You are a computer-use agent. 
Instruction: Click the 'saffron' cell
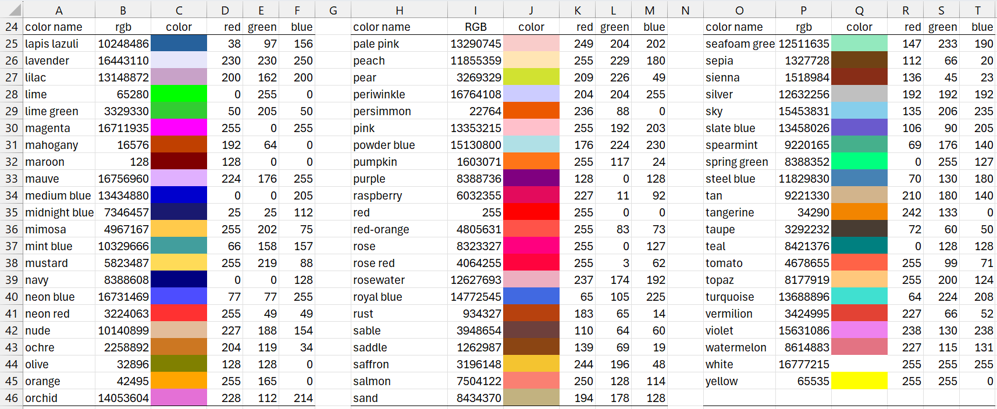[x=399, y=364]
